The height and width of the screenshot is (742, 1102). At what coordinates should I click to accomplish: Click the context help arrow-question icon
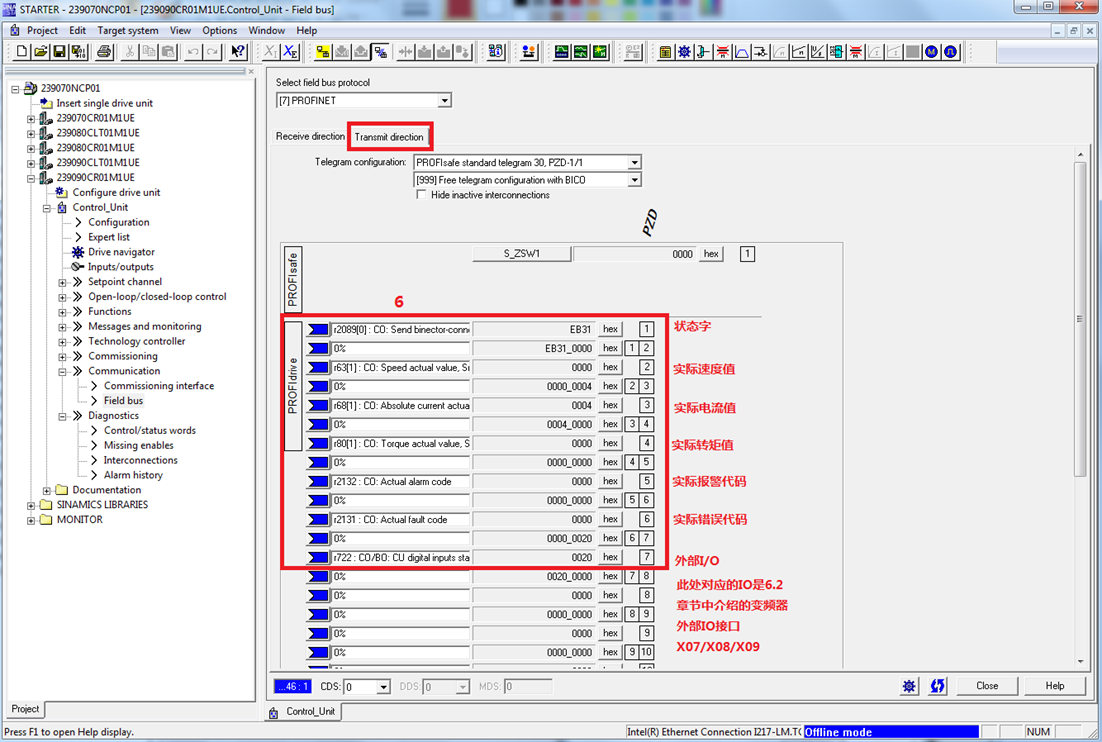click(238, 52)
